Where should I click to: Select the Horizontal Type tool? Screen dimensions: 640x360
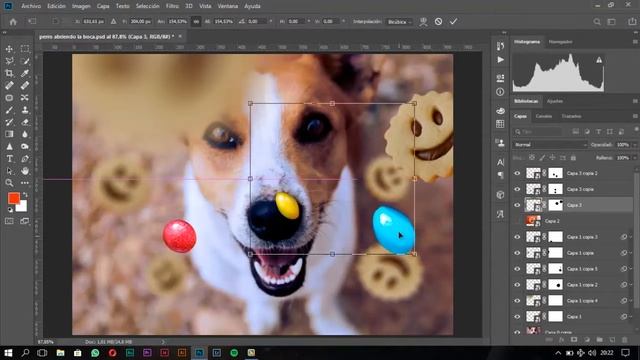pos(9,159)
